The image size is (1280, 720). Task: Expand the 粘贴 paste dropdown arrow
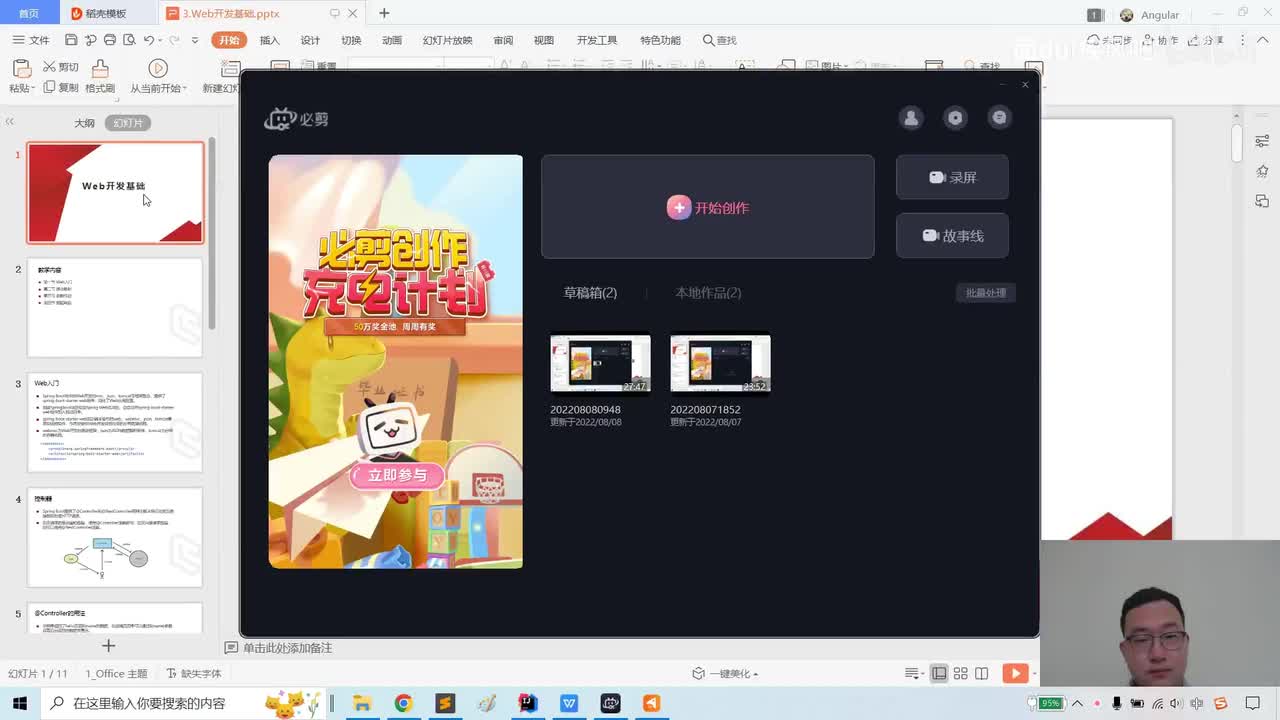click(x=33, y=89)
